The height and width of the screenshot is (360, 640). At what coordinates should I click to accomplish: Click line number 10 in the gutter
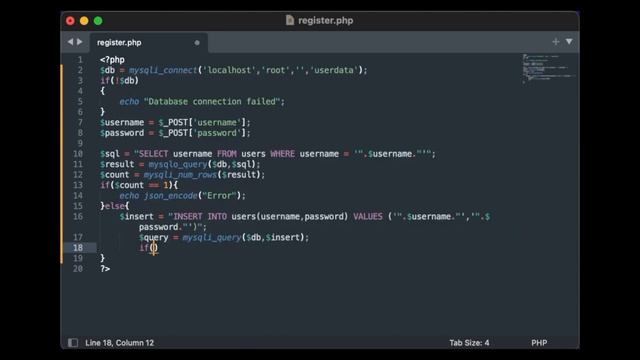(x=78, y=154)
